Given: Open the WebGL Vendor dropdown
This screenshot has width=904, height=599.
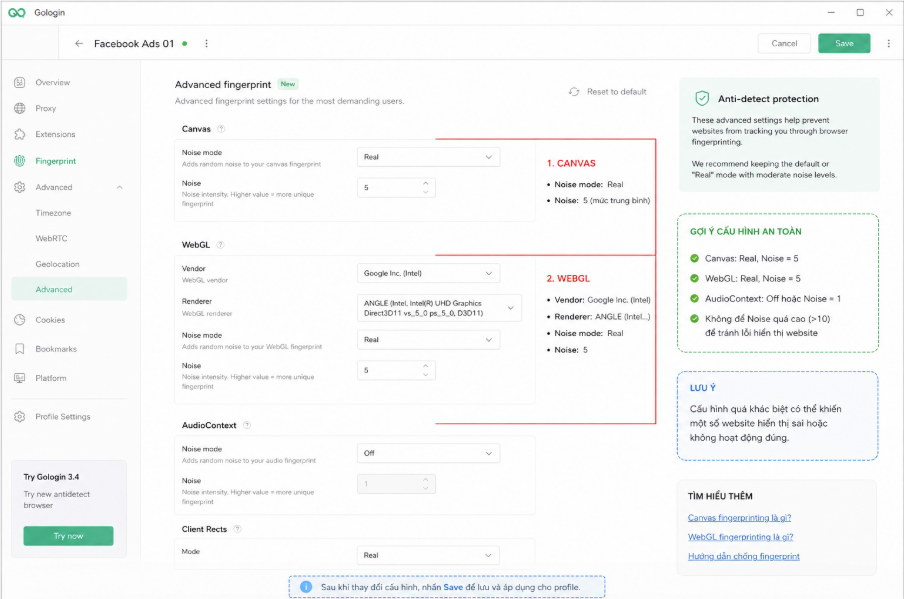Looking at the screenshot, I should (428, 273).
